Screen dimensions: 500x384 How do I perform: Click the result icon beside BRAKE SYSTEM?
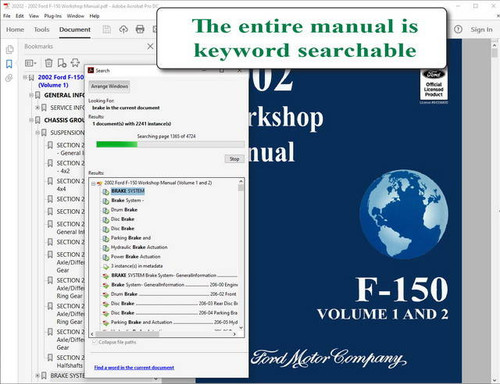click(106, 192)
